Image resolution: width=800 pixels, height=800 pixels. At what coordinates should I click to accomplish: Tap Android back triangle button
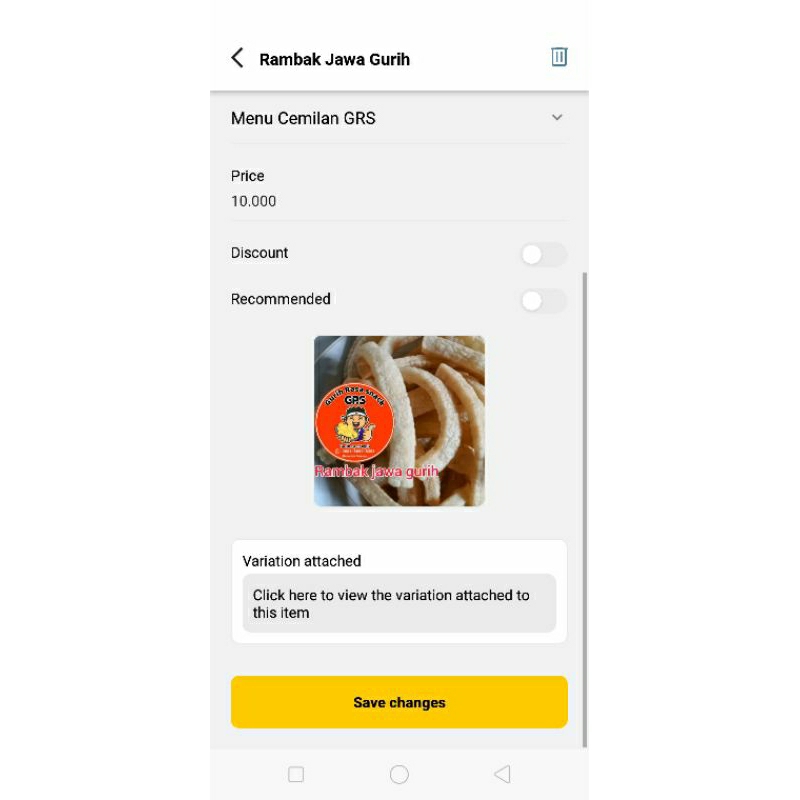point(503,774)
